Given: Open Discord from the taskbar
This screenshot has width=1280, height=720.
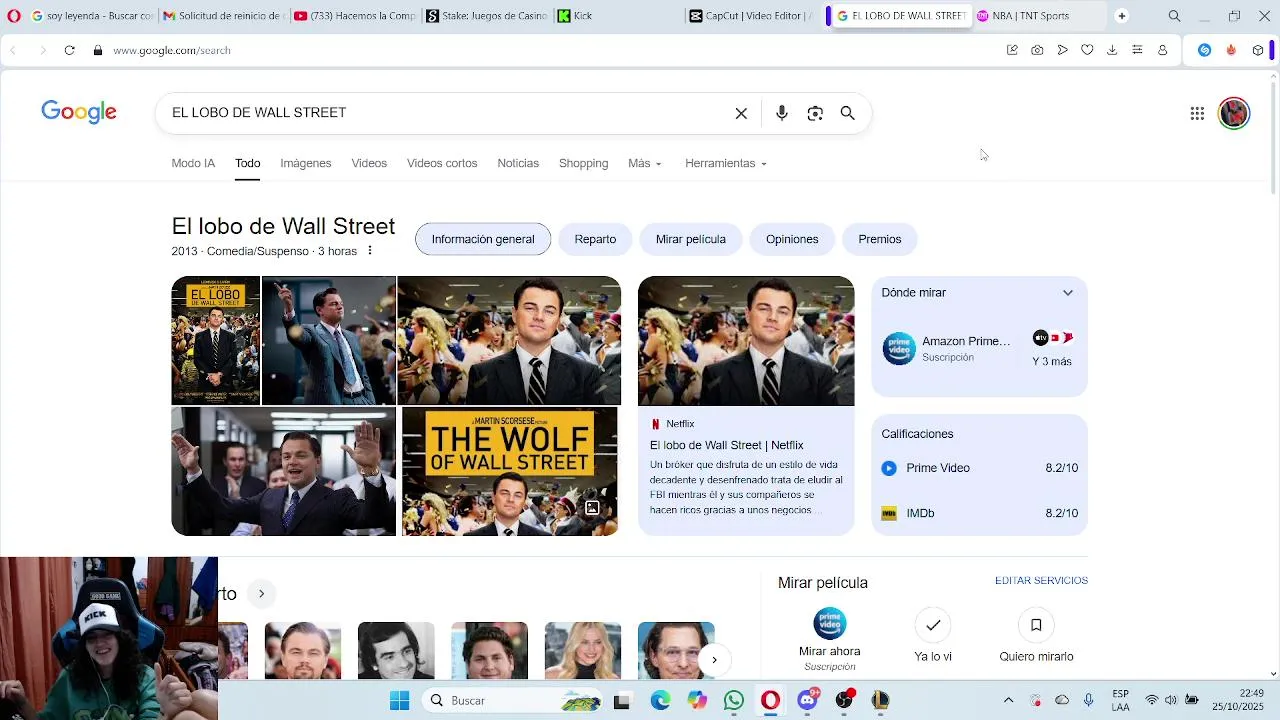Looking at the screenshot, I should (807, 700).
